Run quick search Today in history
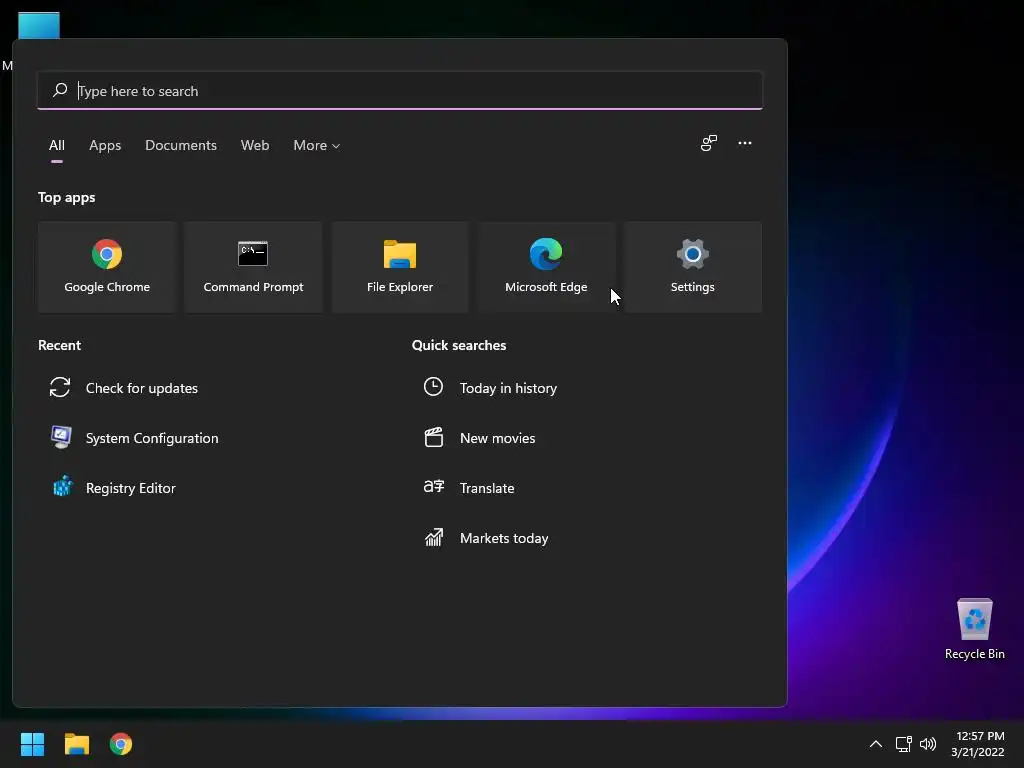Screen dimensions: 1024x768 click(490, 388)
